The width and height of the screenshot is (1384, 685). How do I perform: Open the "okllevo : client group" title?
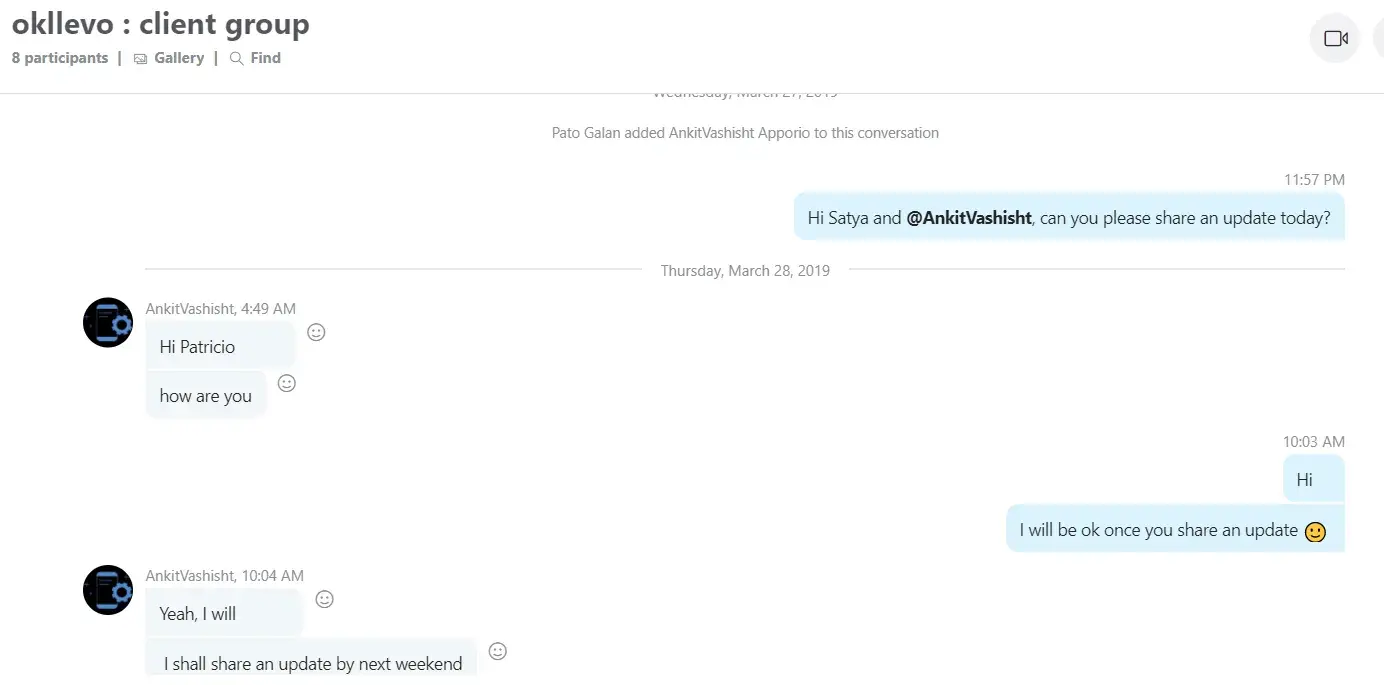161,23
